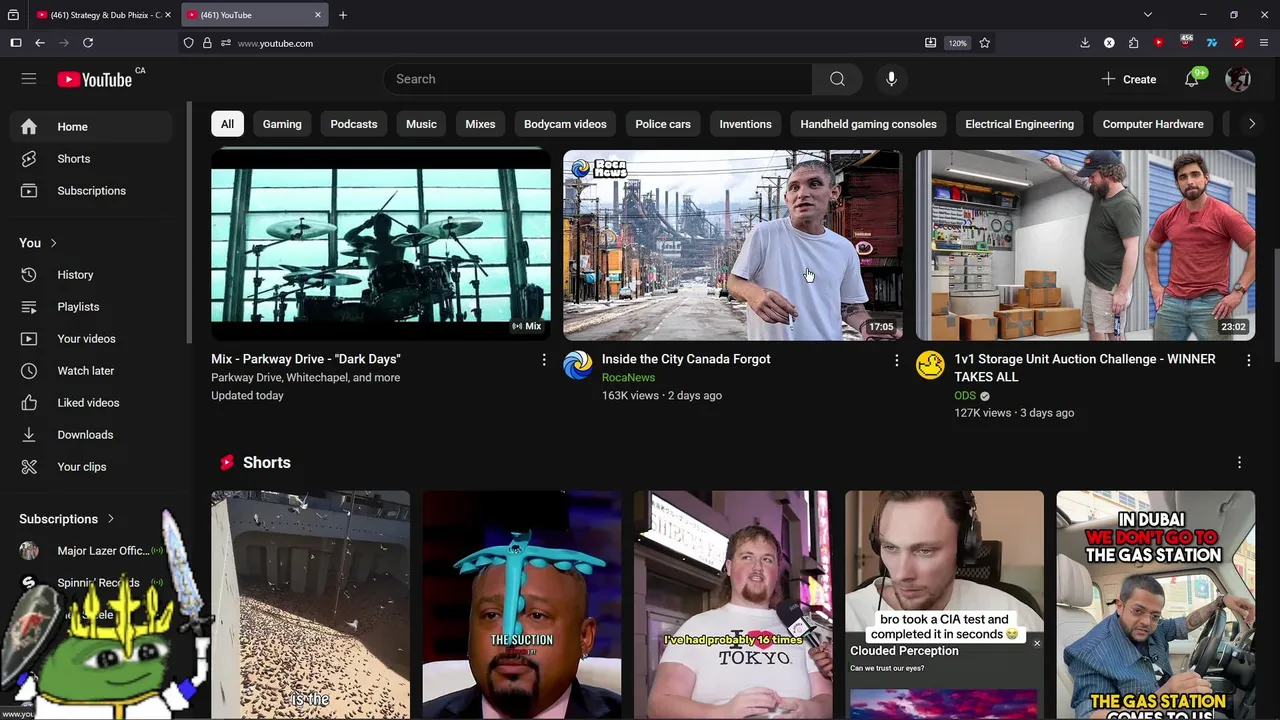
Task: Open account avatar menu
Action: coord(1238,79)
